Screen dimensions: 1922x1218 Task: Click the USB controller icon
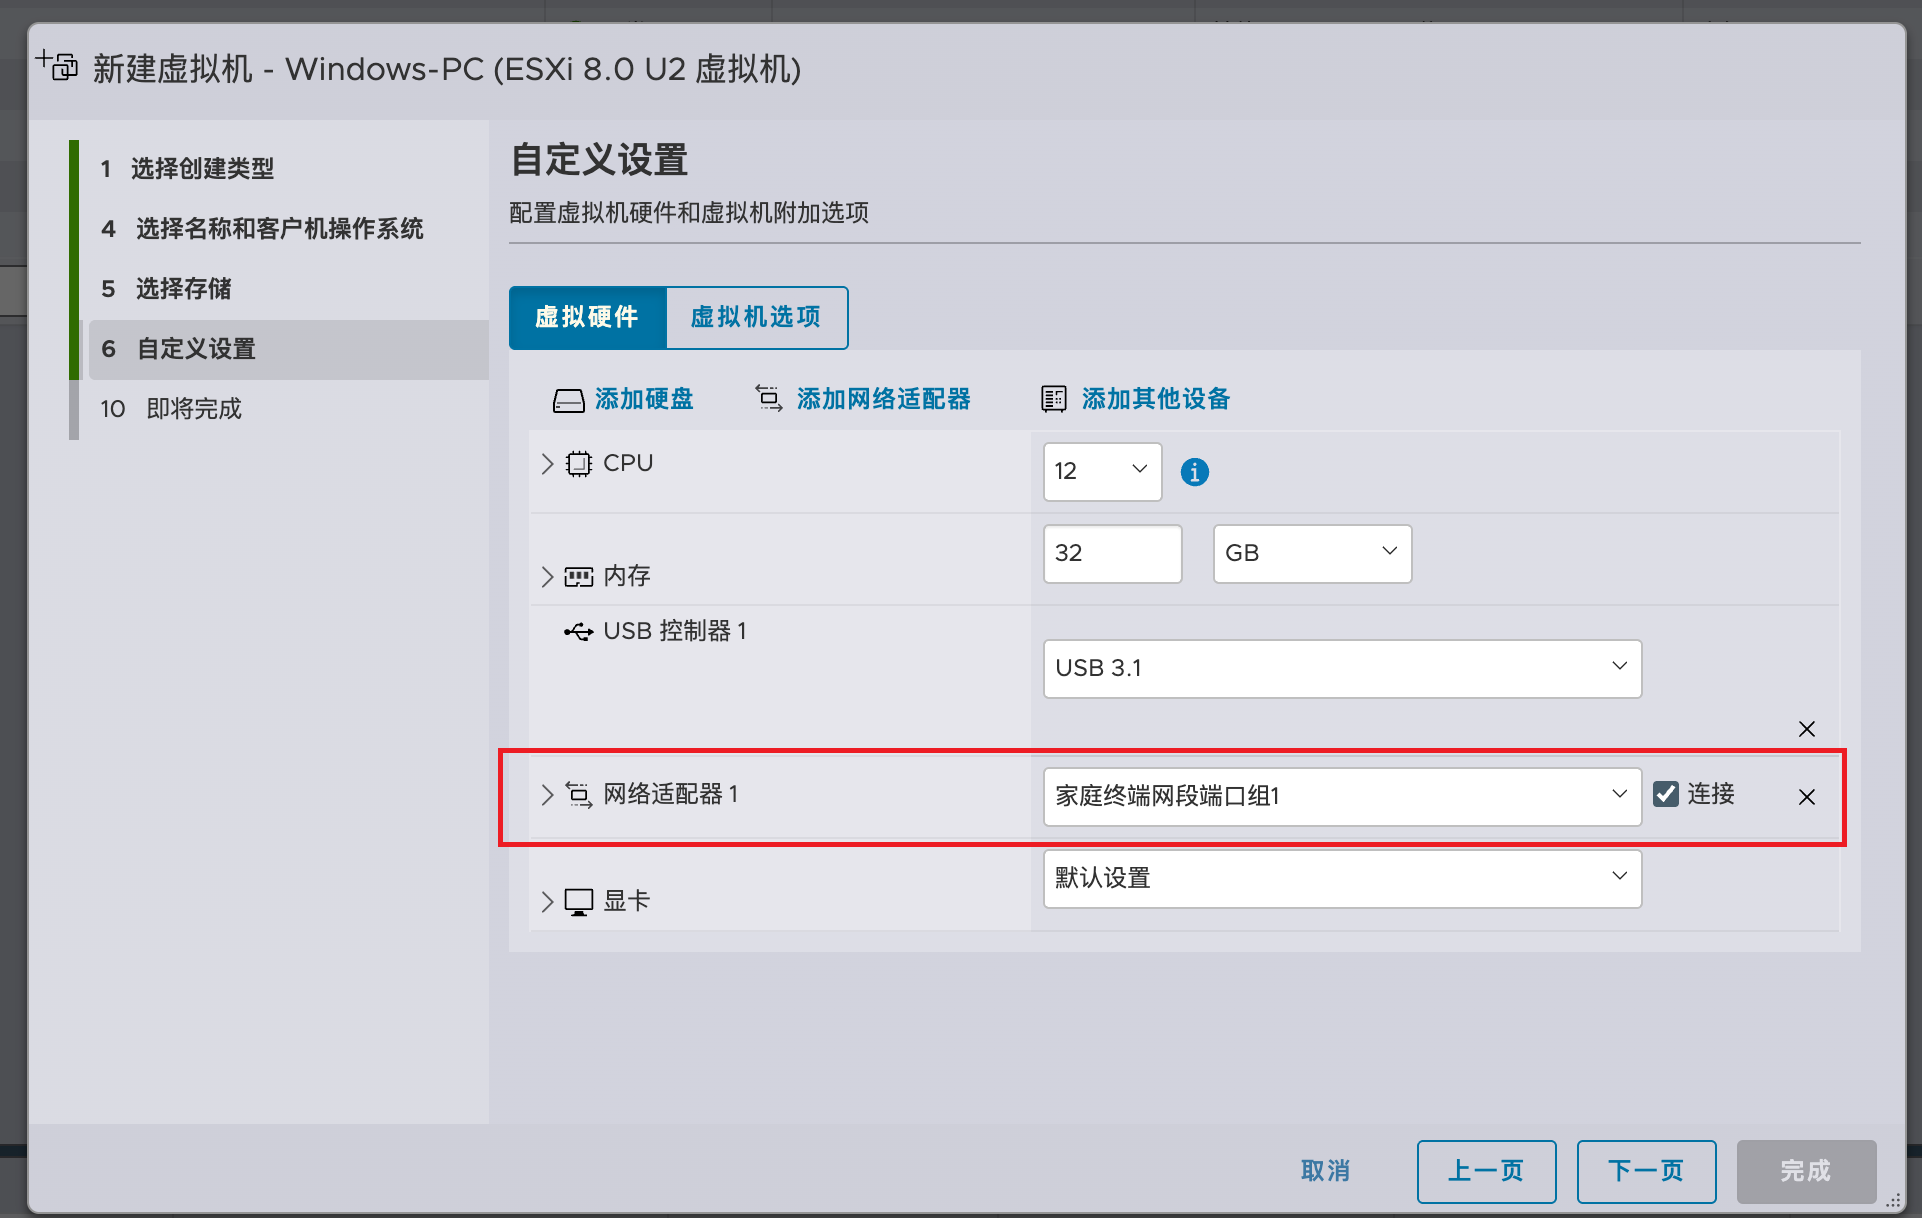[578, 631]
